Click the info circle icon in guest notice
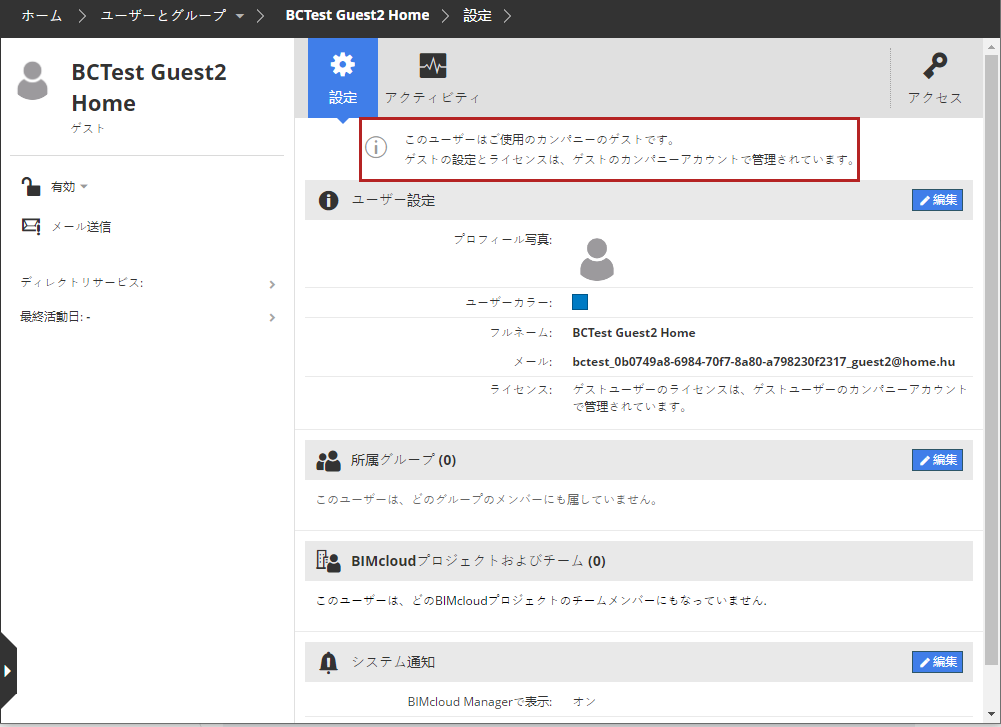The width and height of the screenshot is (1001, 727). 376,147
